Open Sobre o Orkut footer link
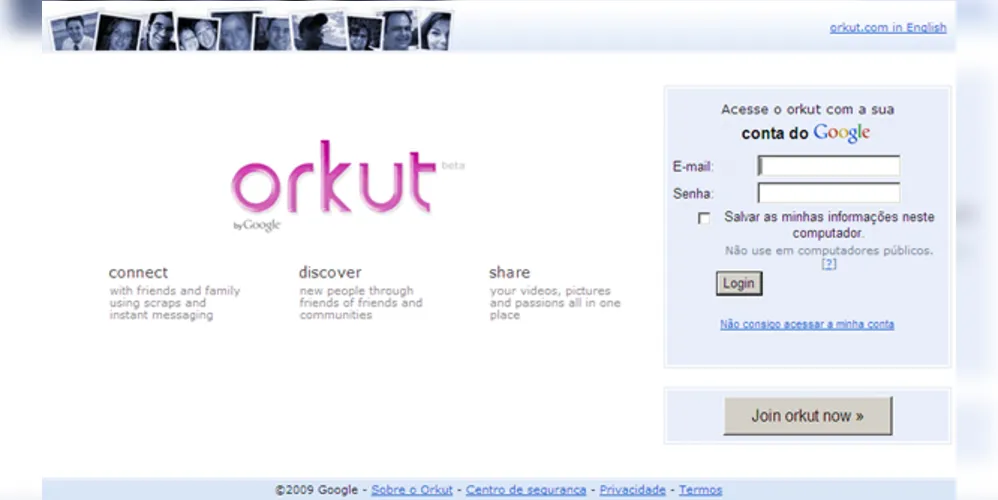 (412, 490)
